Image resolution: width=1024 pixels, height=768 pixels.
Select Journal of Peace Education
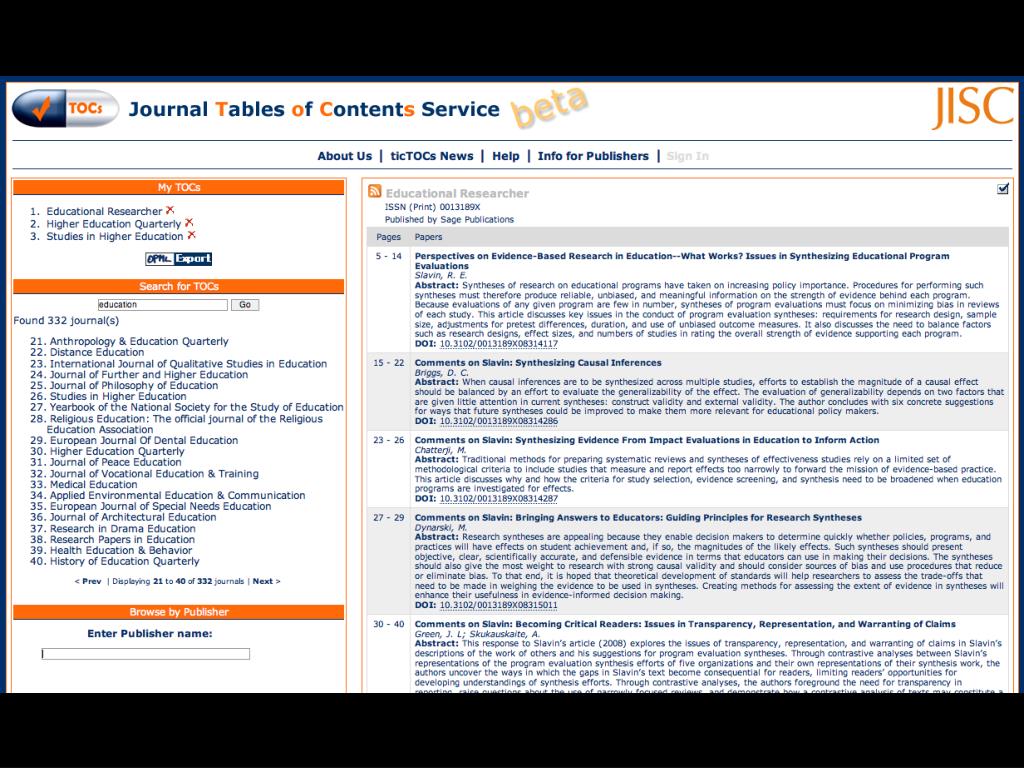[x=116, y=462]
